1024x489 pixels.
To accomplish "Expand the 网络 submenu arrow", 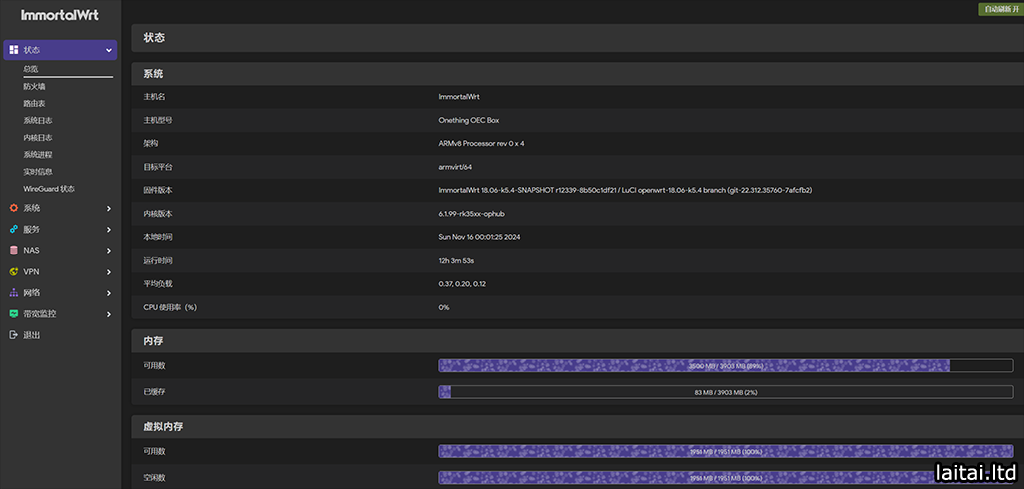I will pyautogui.click(x=108, y=292).
